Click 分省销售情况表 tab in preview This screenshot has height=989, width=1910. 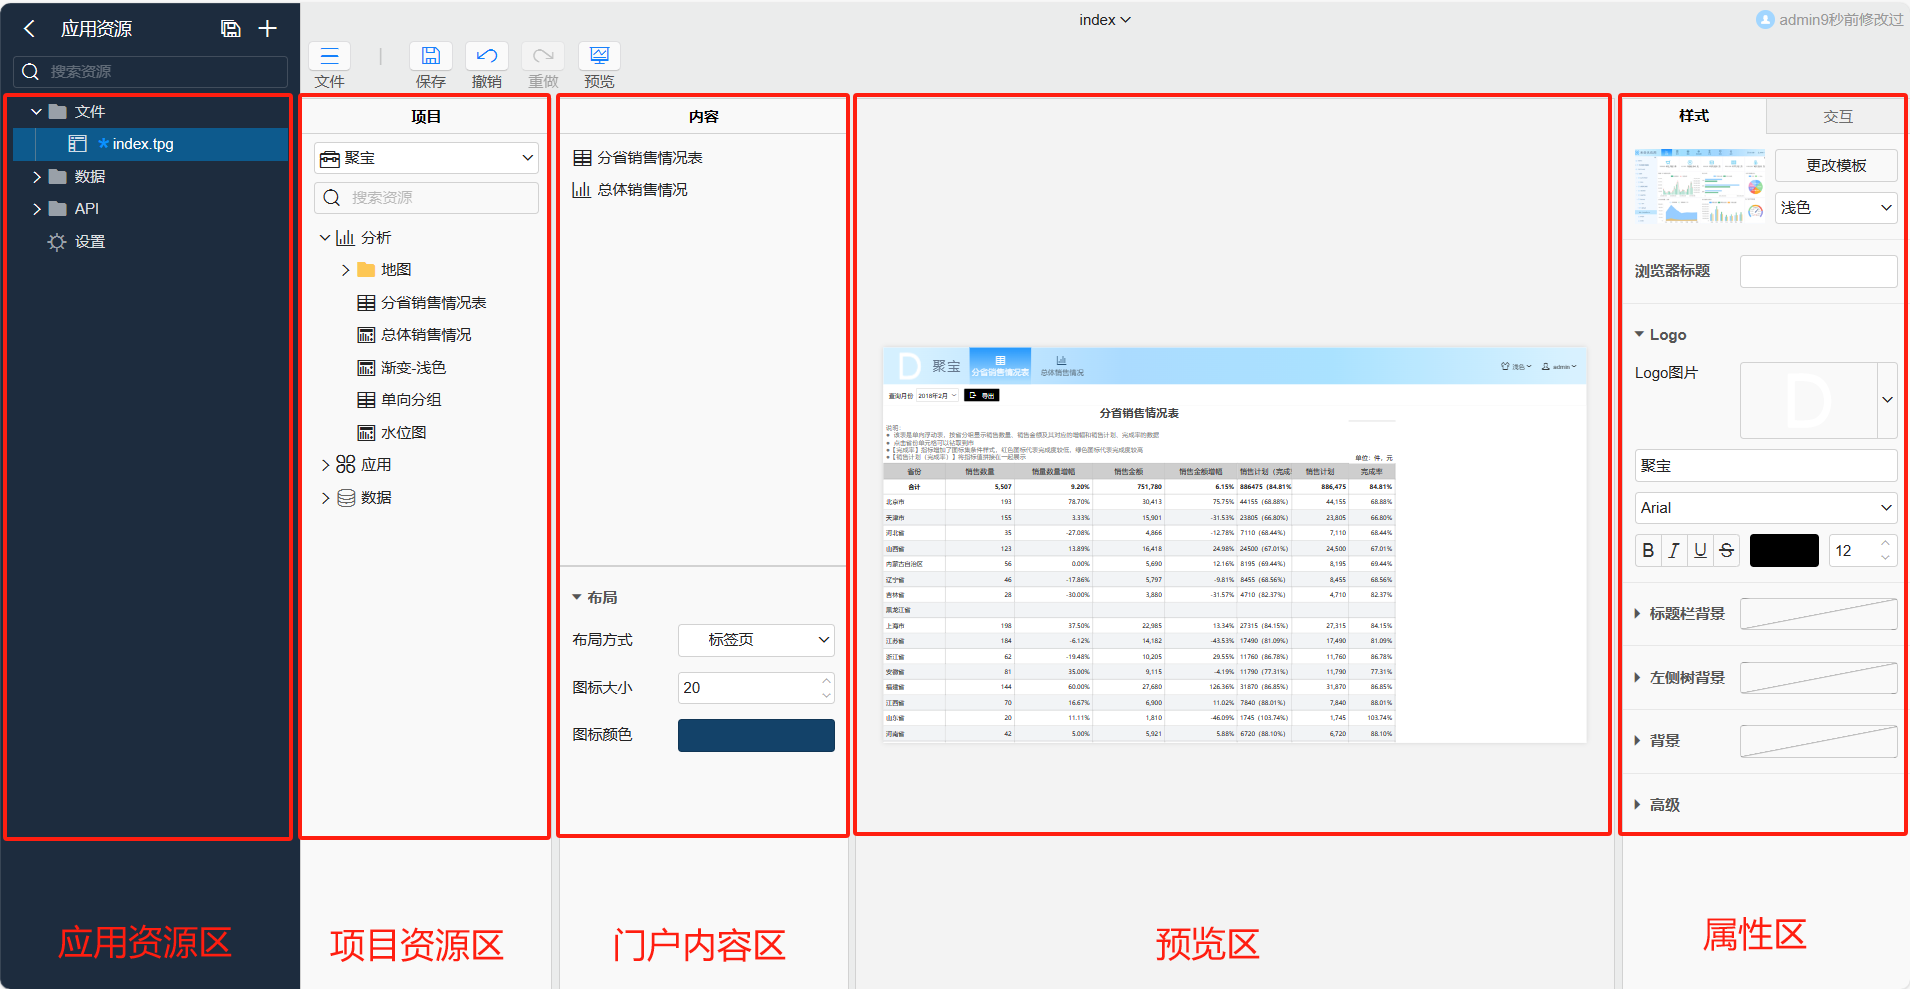(1000, 365)
